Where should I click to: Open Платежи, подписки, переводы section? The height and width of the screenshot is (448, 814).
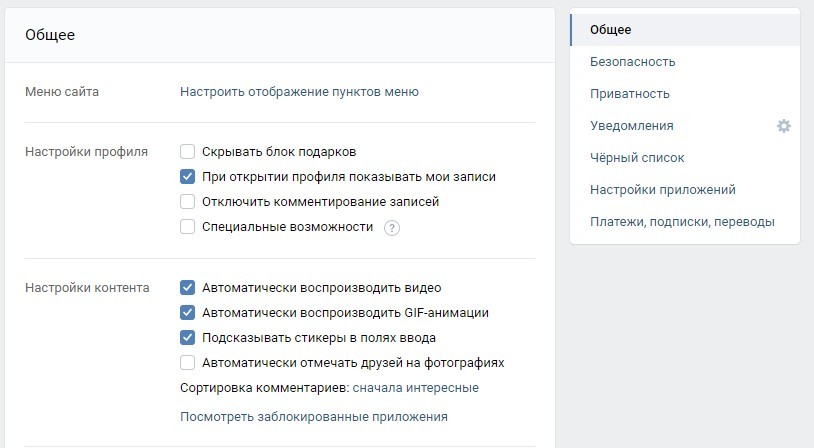tap(682, 222)
